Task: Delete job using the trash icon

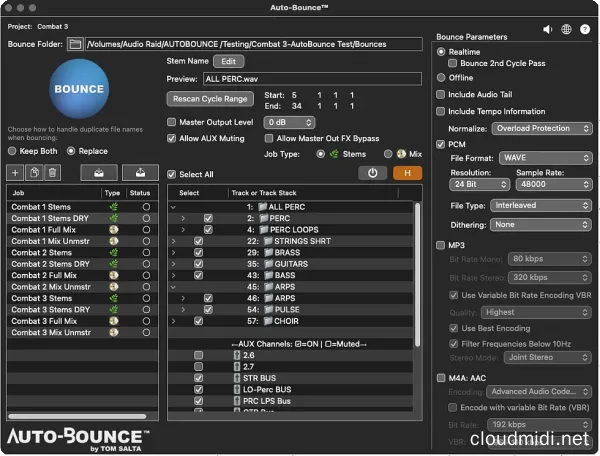Action: 52,173
